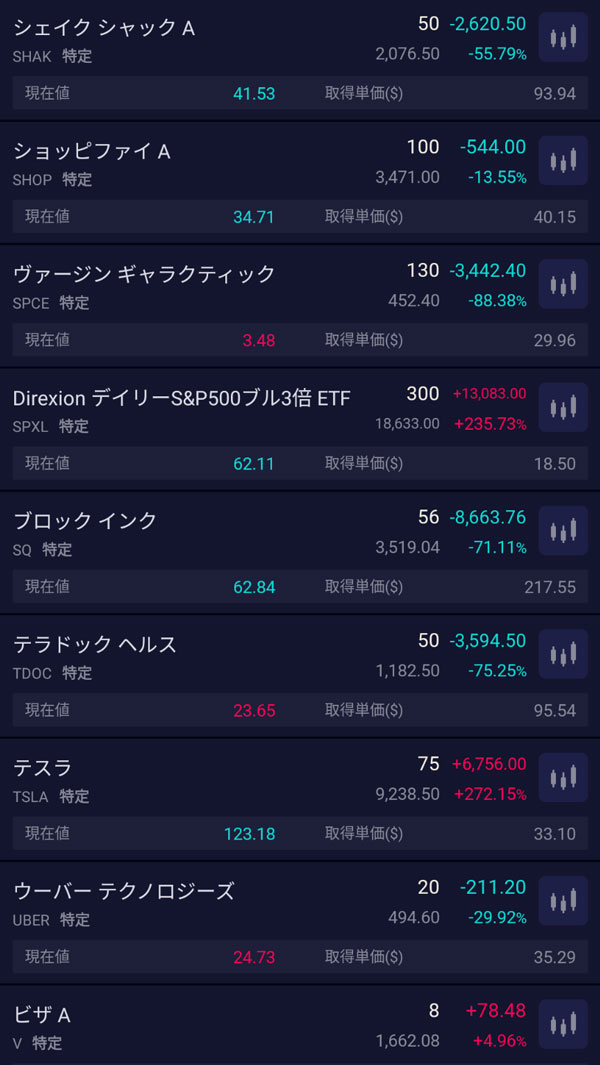600x1065 pixels.
Task: Select the シェイク シャック A stock name
Action: coord(104,28)
